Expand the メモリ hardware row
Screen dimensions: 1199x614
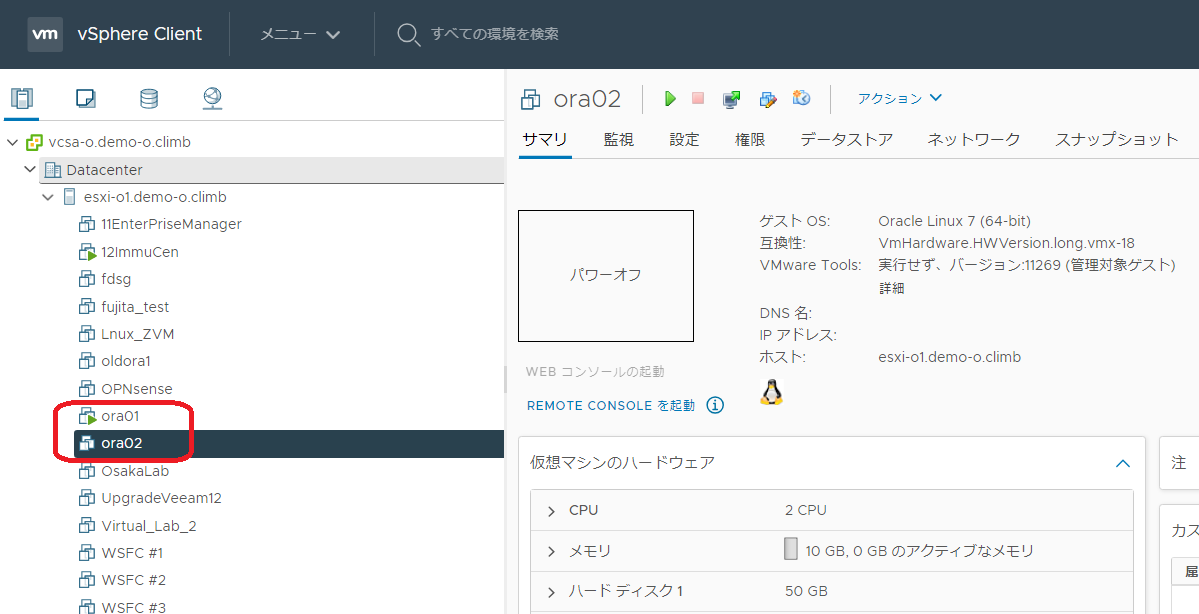coord(551,551)
